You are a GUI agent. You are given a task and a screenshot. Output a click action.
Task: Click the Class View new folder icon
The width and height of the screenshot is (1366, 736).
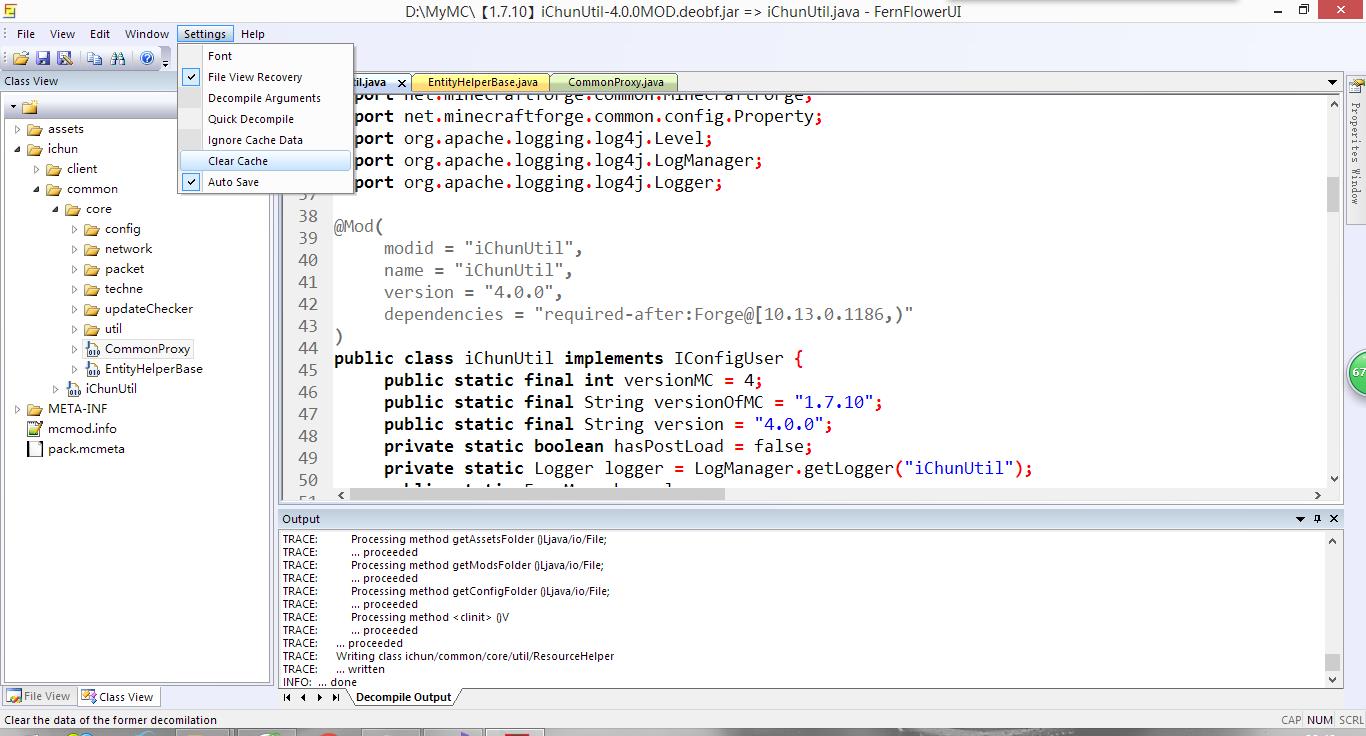coord(29,107)
